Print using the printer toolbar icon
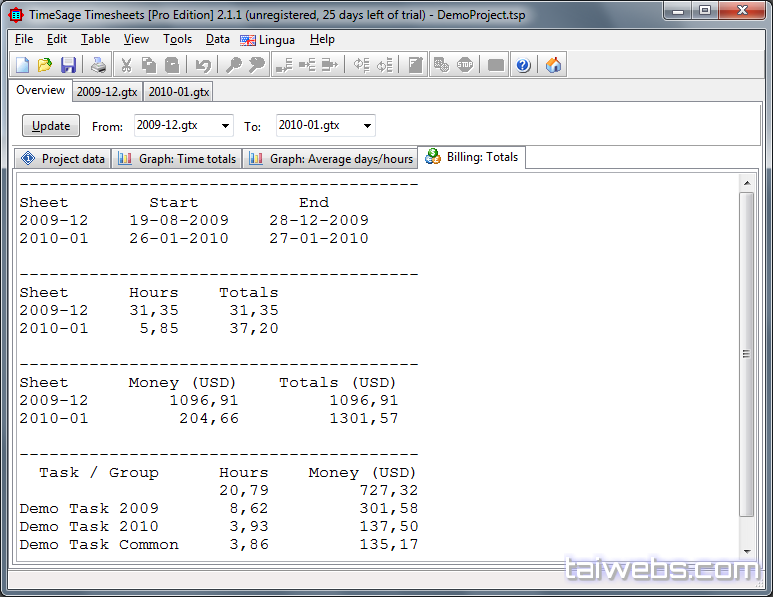 coord(98,65)
